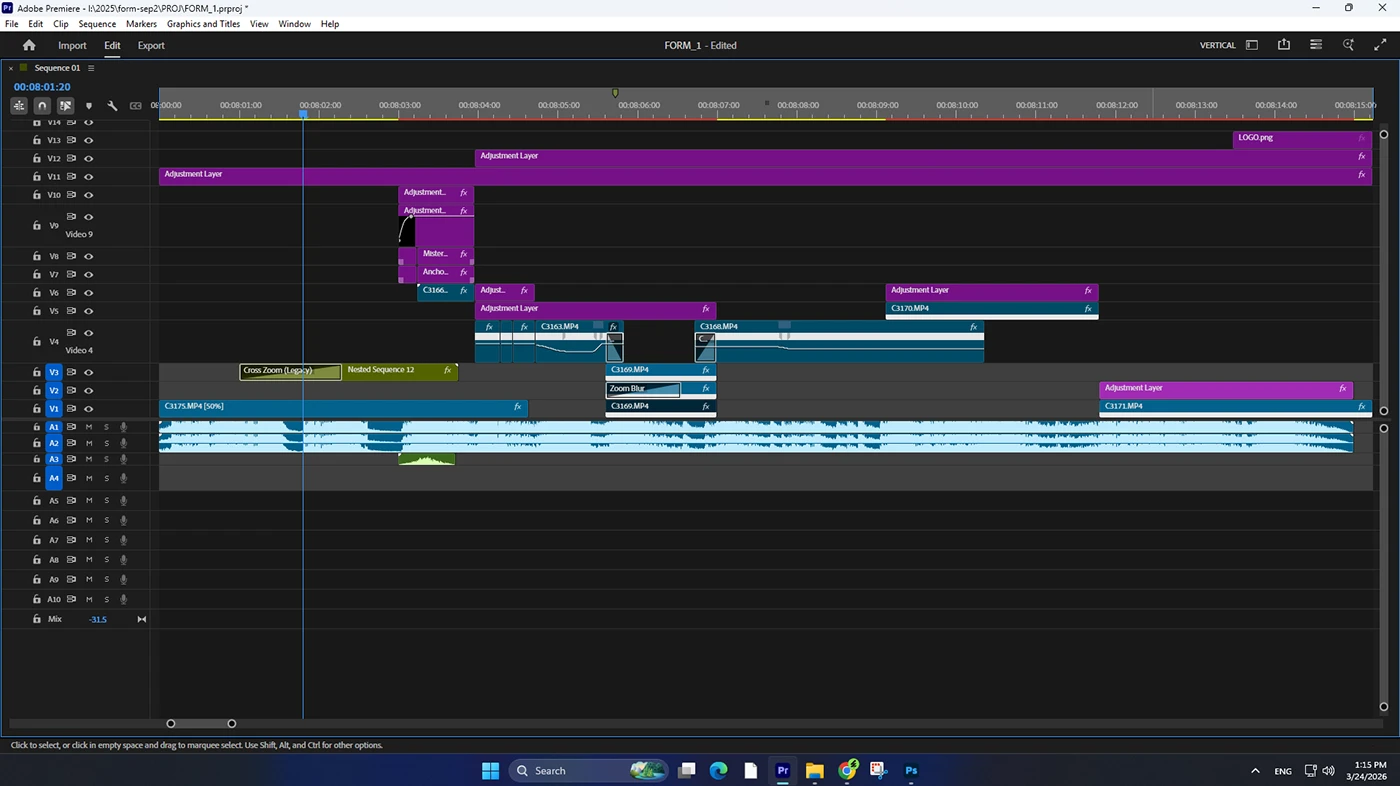Open the Markers menu

(141, 24)
